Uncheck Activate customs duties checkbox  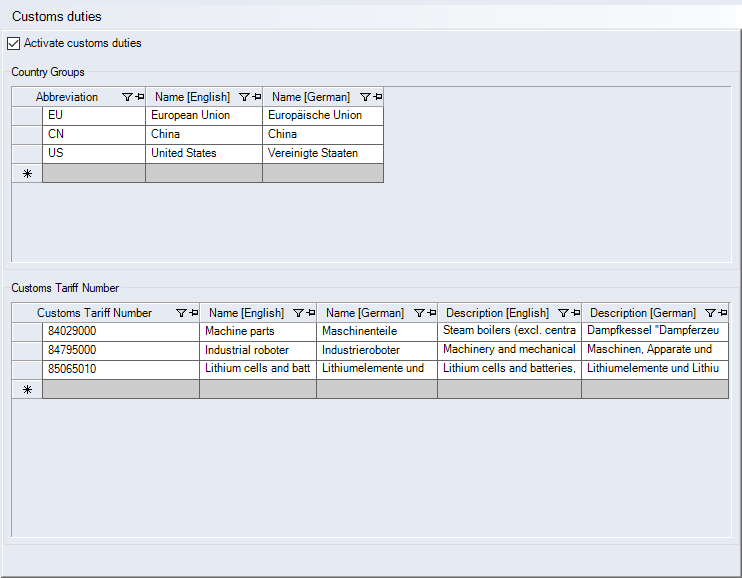coord(13,44)
